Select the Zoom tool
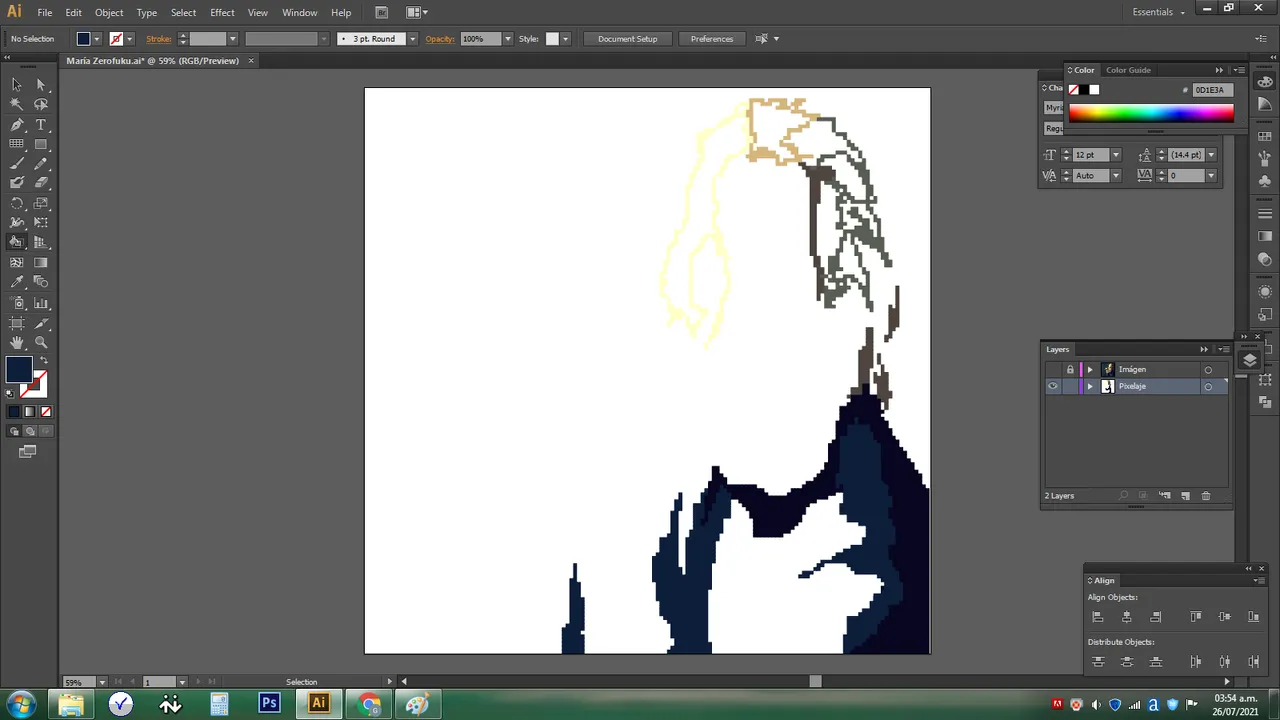Screen dimensions: 1280x720 tap(41, 343)
